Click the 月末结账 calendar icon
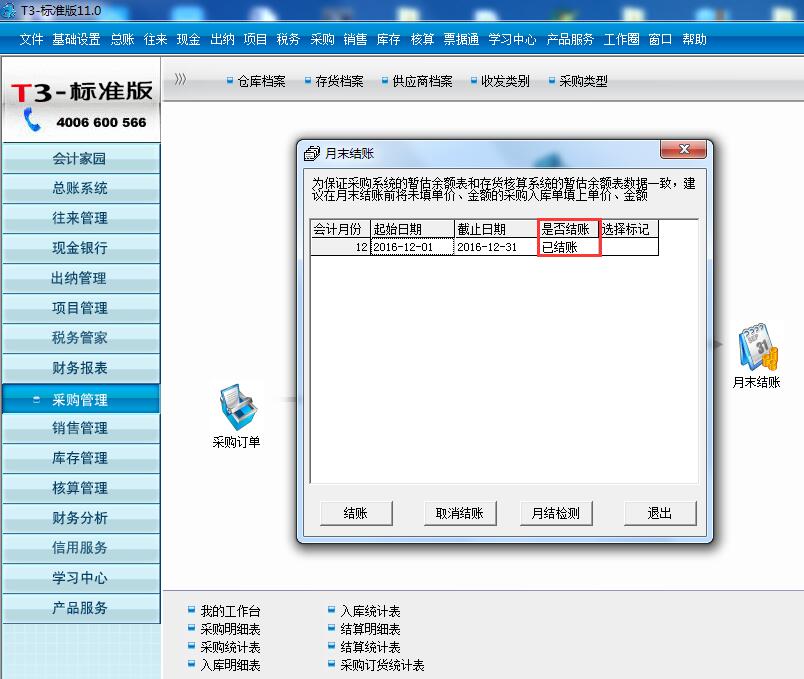Image resolution: width=804 pixels, height=679 pixels. (756, 350)
